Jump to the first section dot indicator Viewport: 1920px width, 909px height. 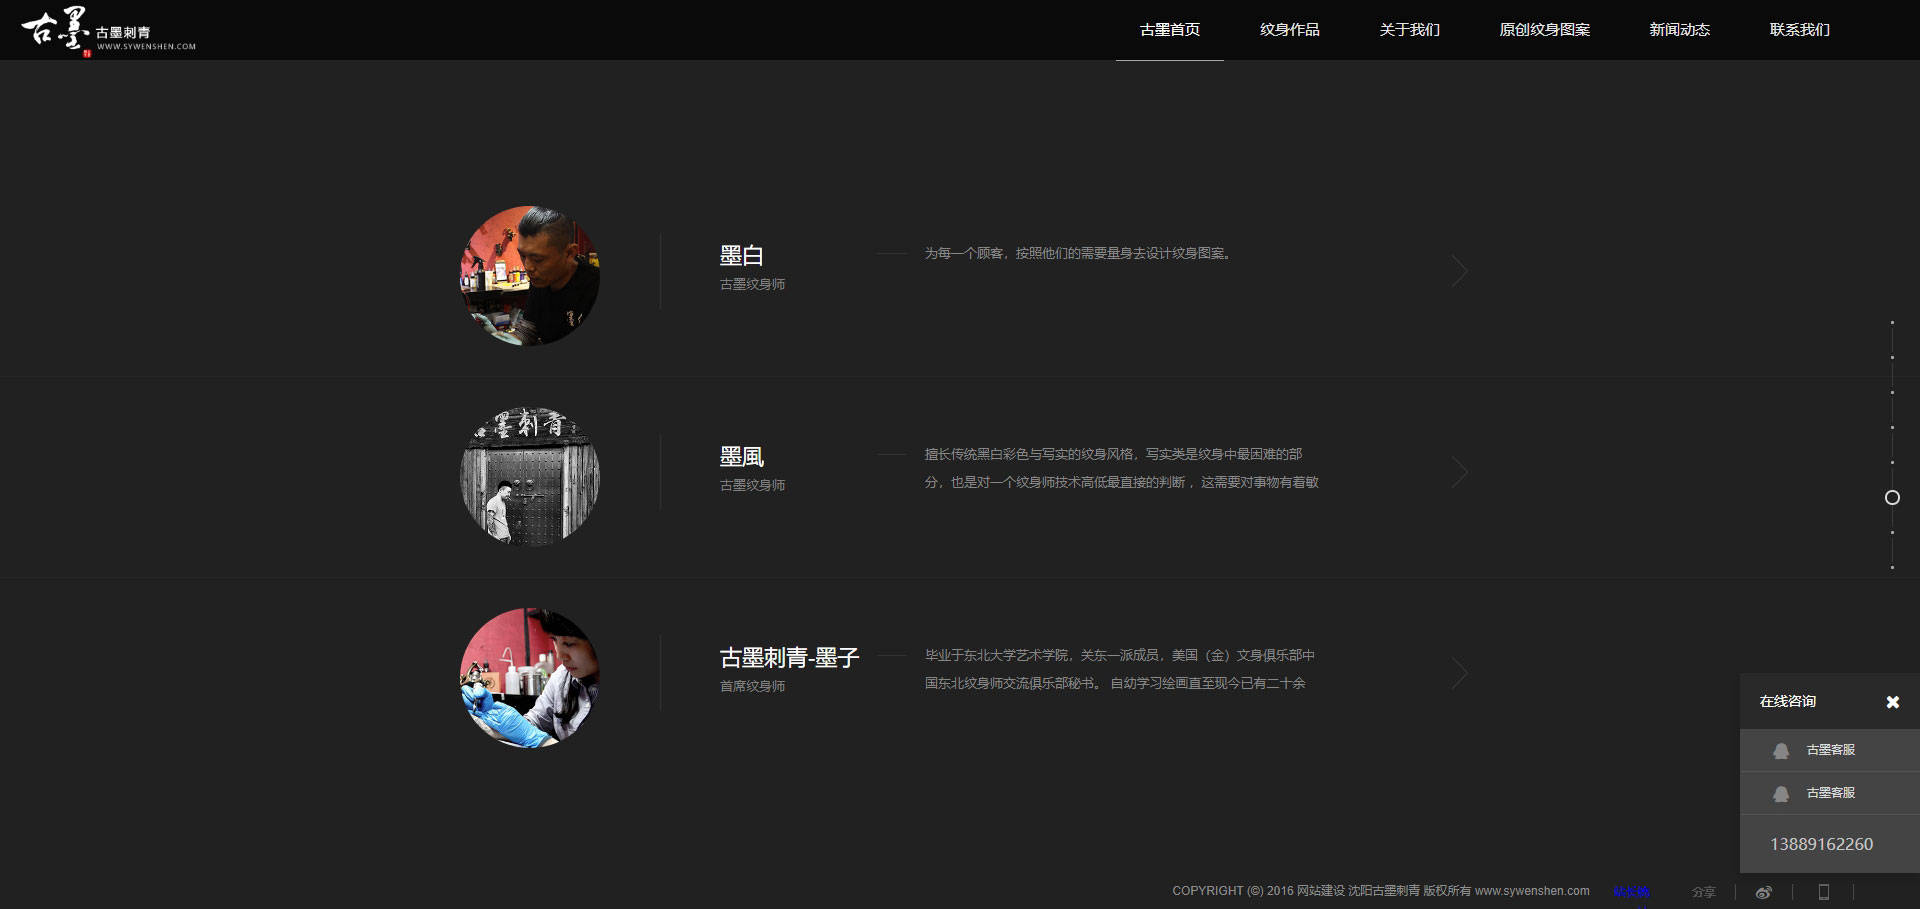point(1892,323)
